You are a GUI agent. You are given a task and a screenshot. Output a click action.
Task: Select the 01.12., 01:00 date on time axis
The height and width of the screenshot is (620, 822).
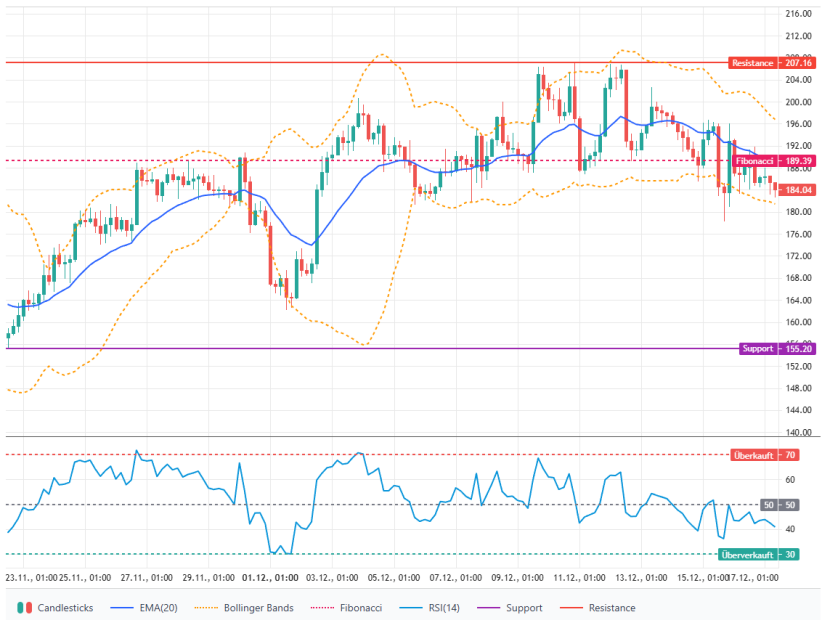(x=272, y=578)
